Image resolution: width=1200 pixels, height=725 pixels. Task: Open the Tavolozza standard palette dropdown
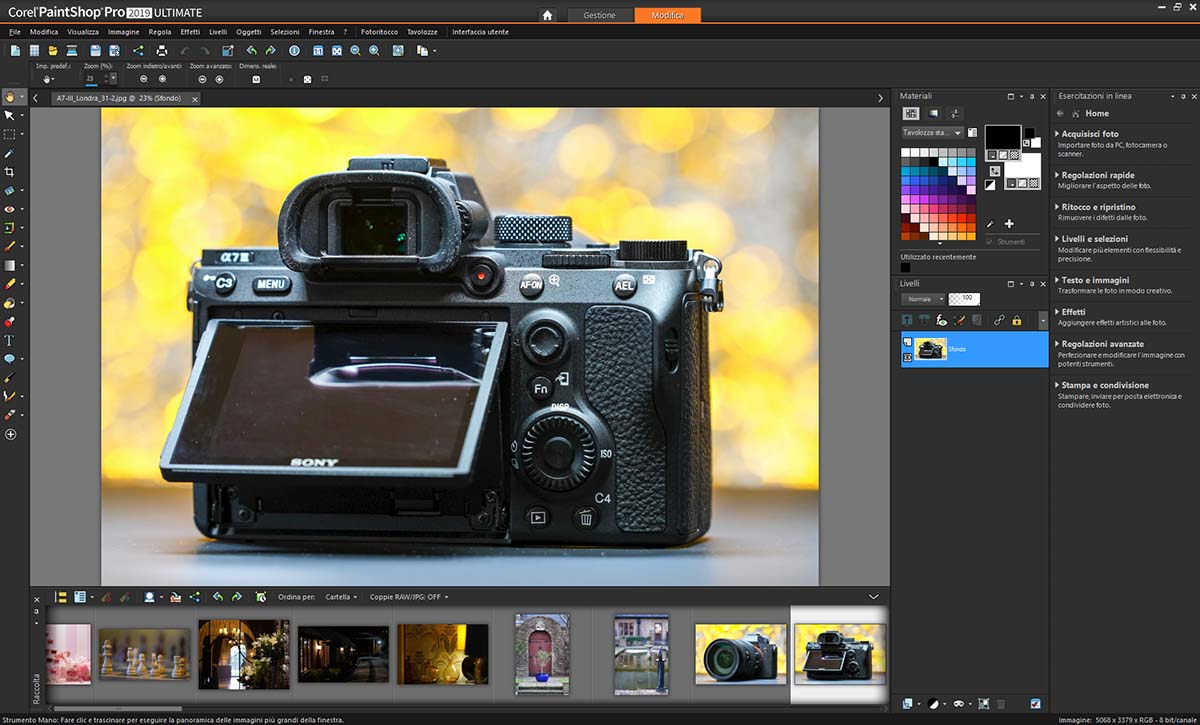[932, 132]
